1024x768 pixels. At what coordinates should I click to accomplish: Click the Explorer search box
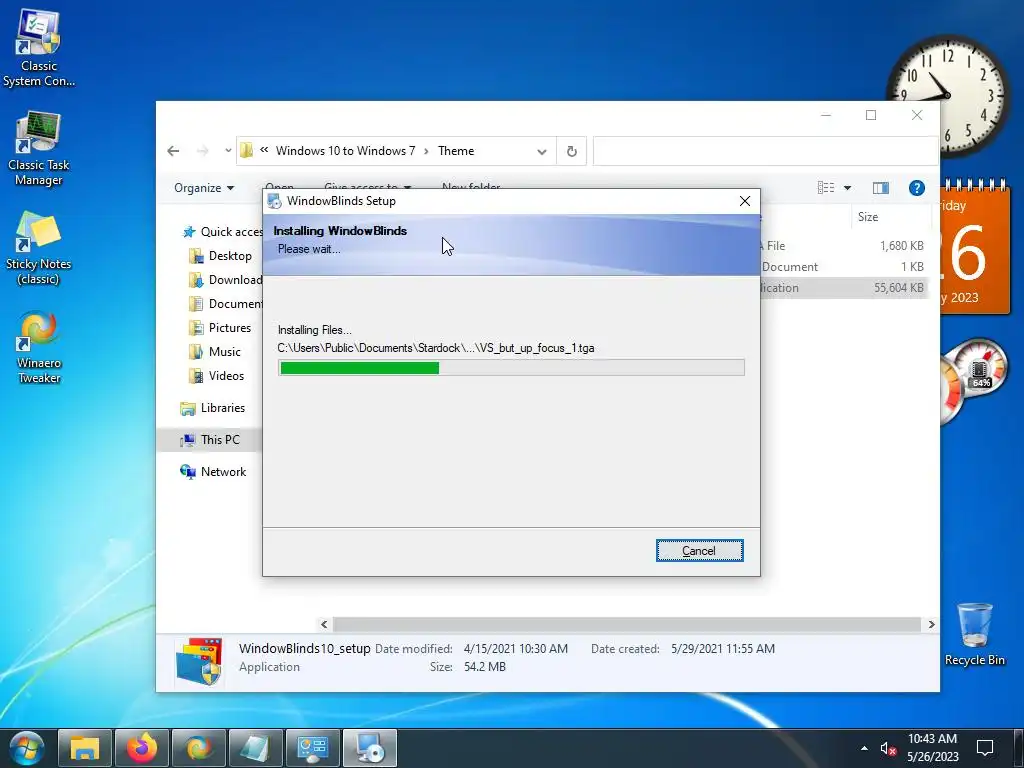pyautogui.click(x=765, y=151)
